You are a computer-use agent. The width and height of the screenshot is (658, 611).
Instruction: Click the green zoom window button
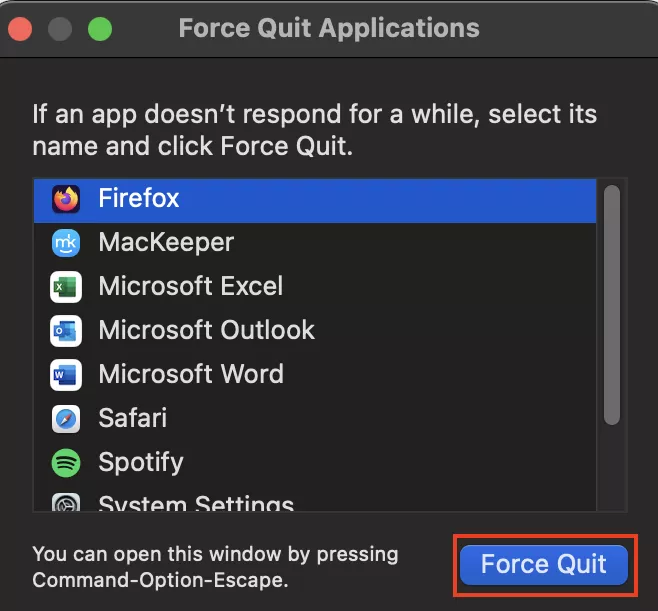100,28
